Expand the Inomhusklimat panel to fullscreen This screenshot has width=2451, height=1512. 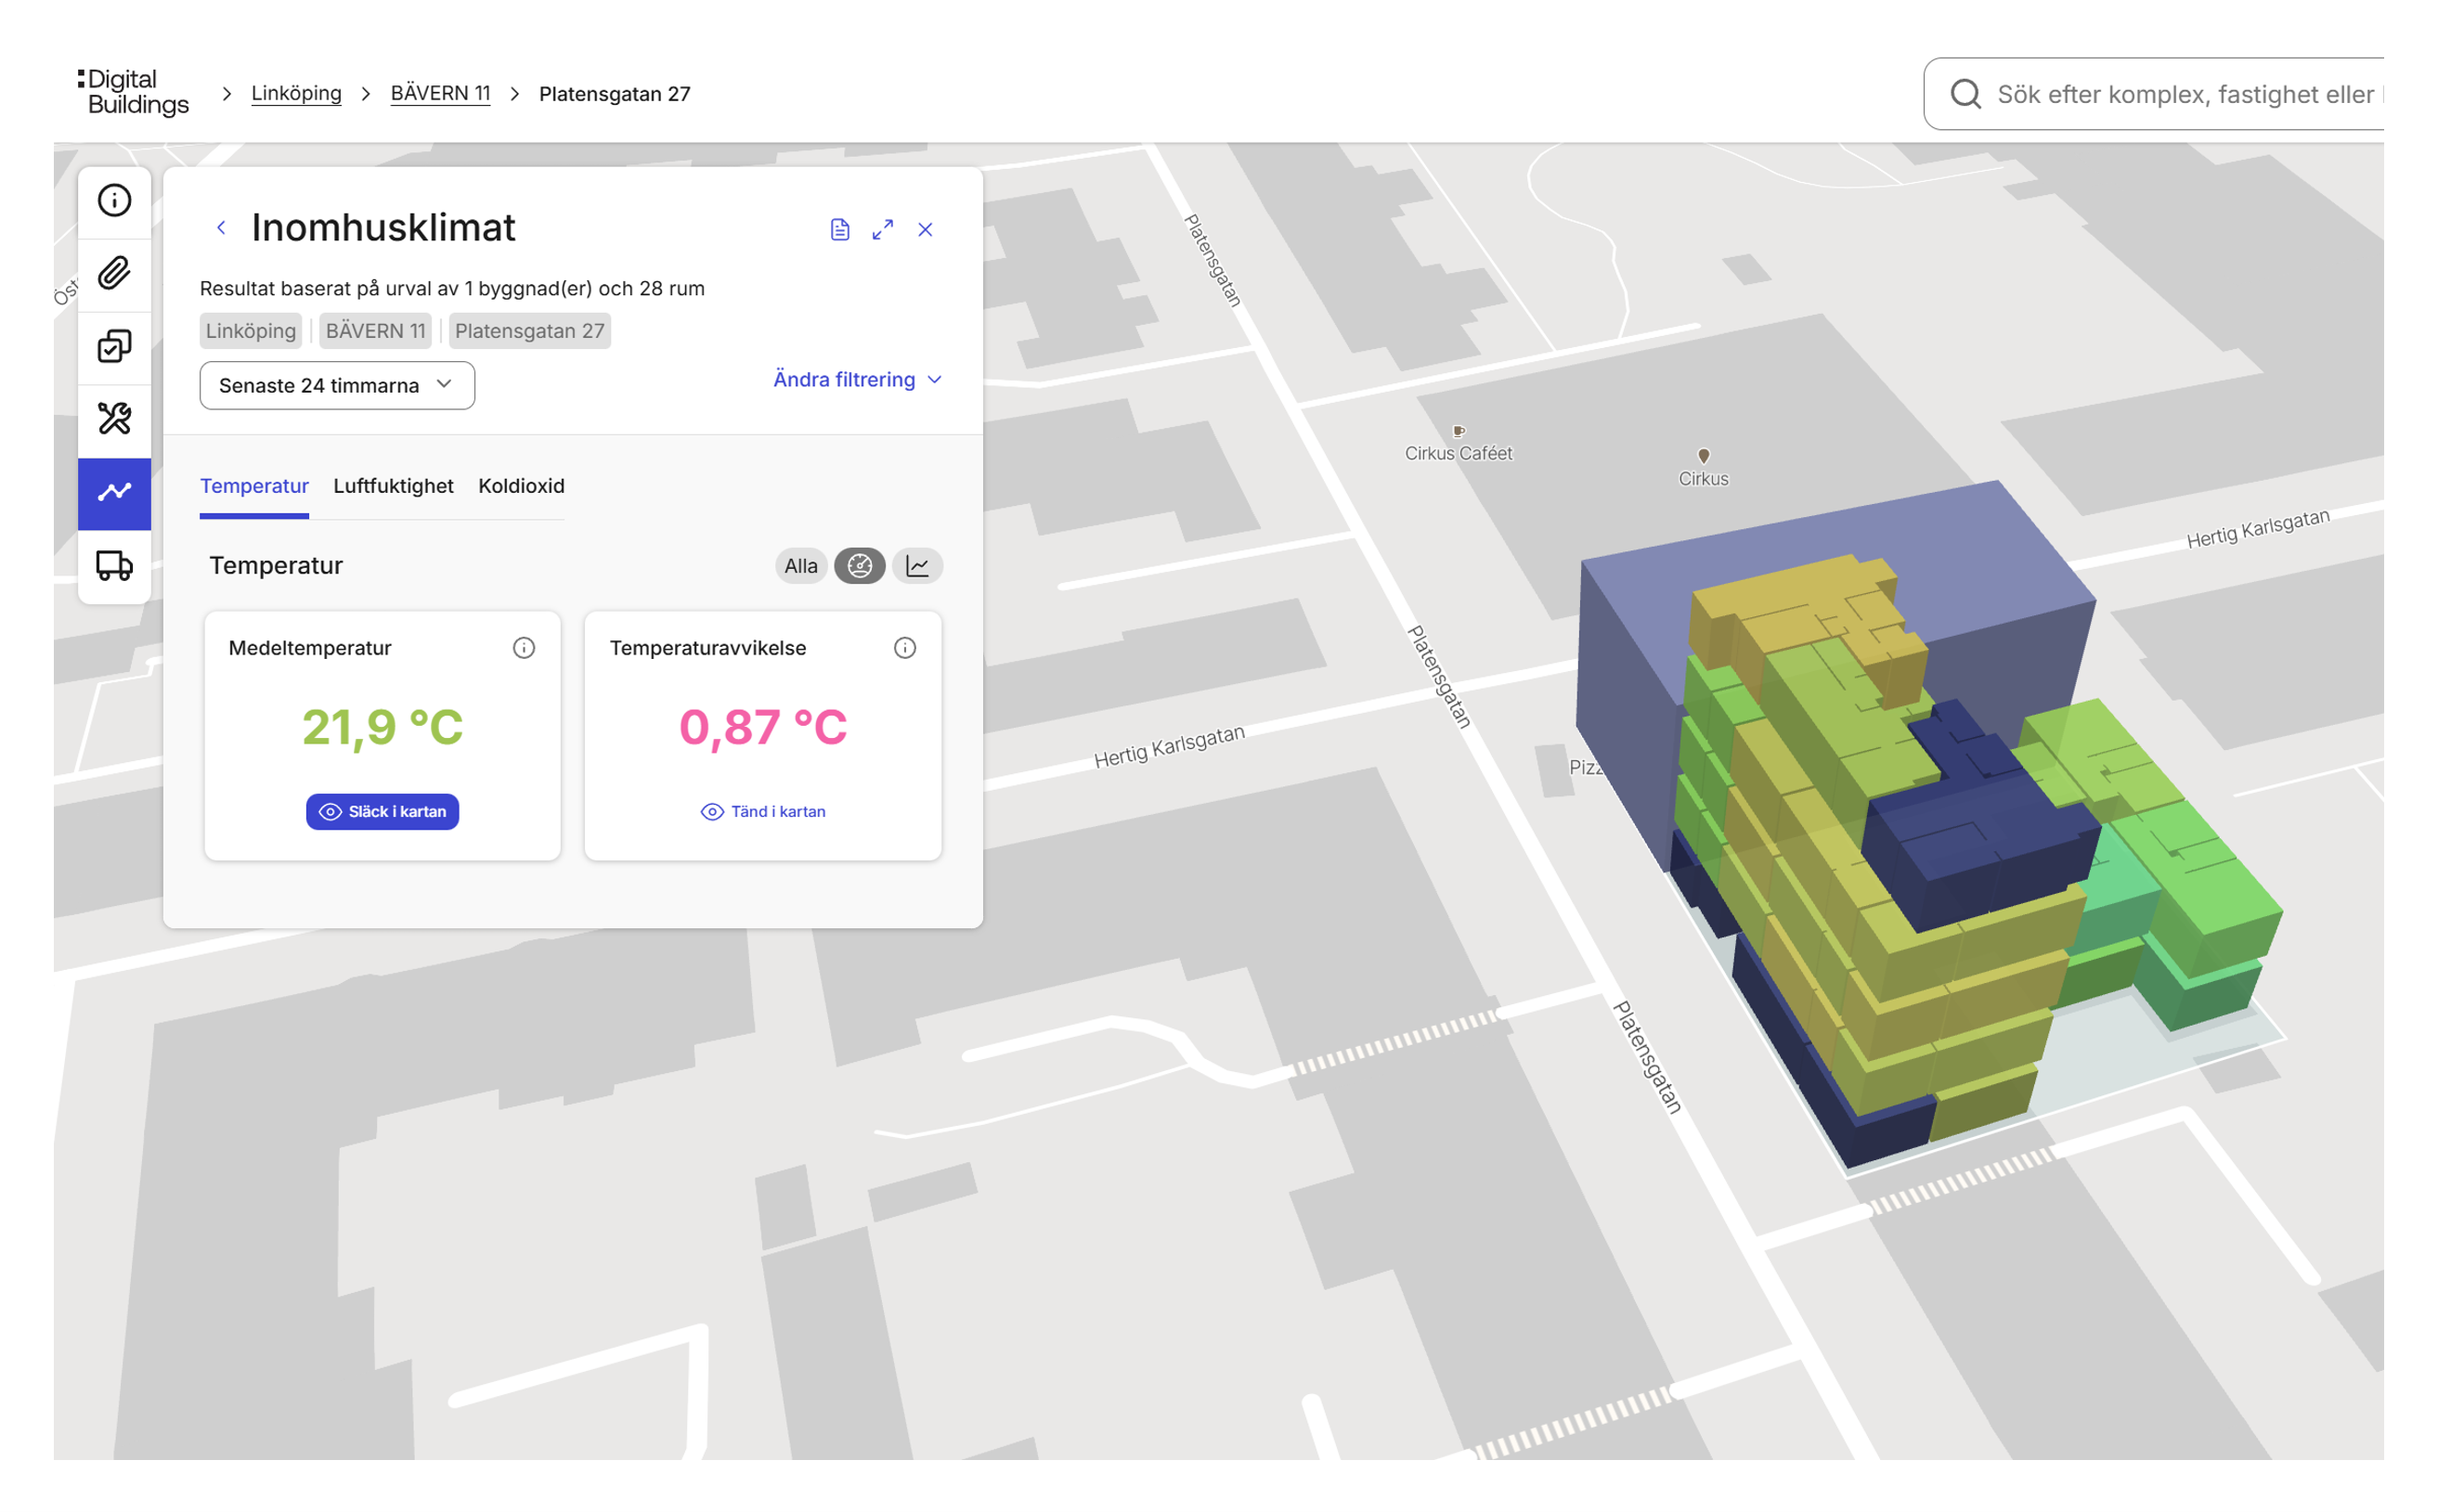click(x=882, y=230)
